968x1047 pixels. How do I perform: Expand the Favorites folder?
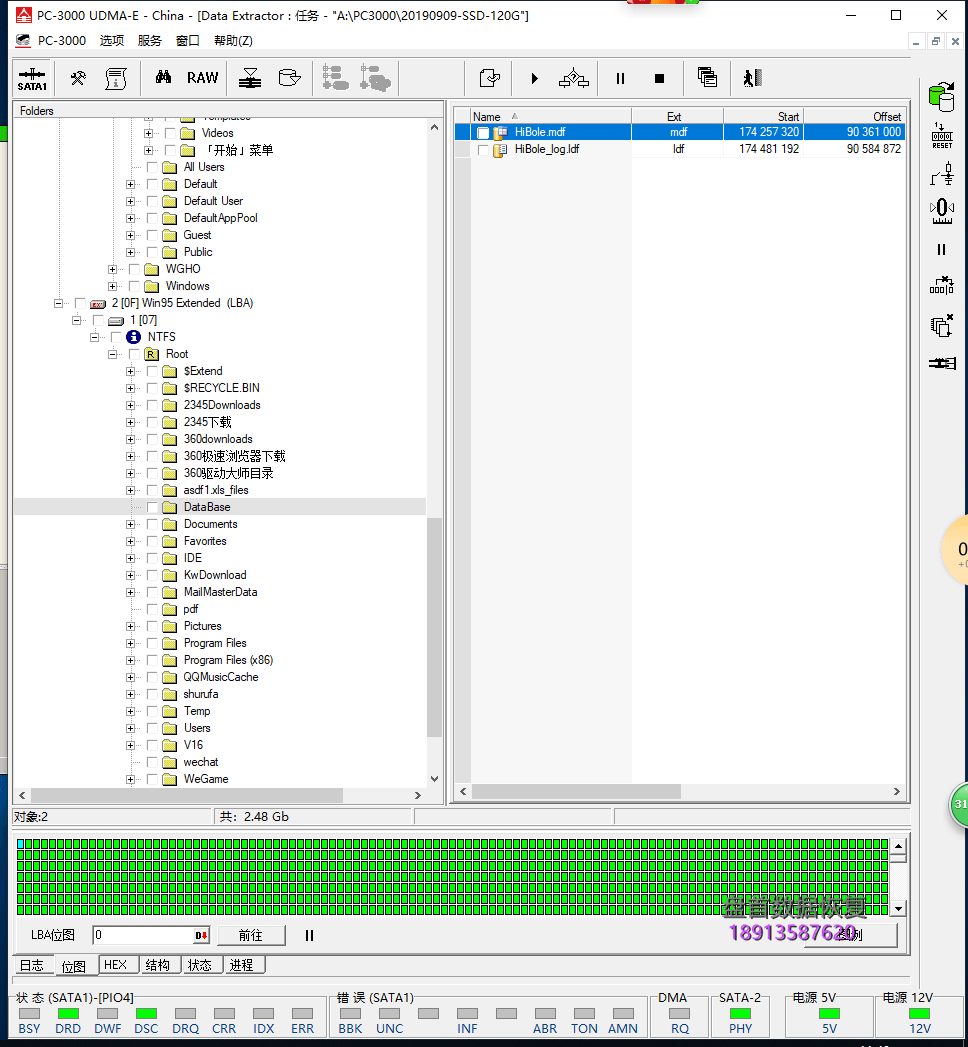coord(130,542)
